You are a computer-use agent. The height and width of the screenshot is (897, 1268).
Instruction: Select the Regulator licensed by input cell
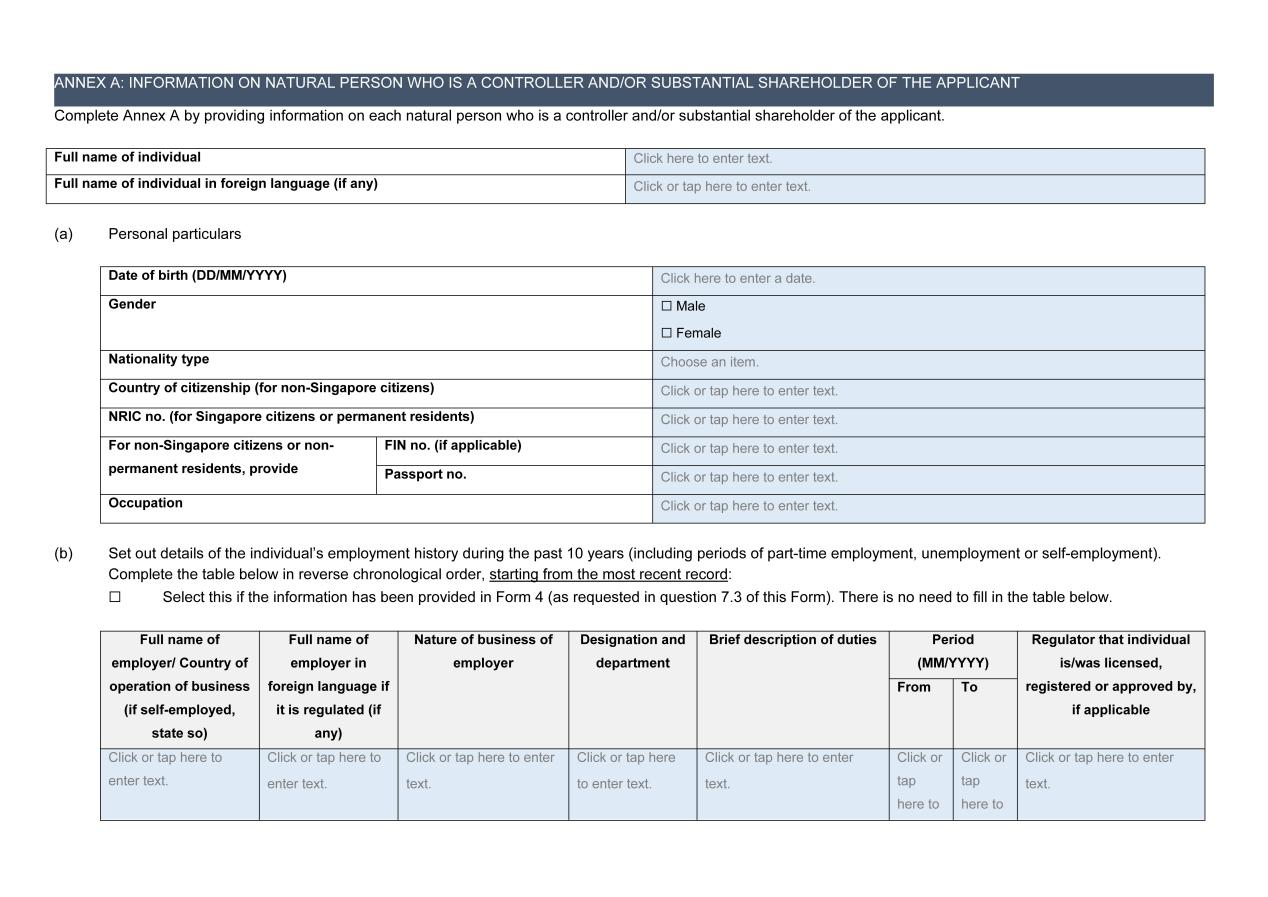(x=1110, y=771)
